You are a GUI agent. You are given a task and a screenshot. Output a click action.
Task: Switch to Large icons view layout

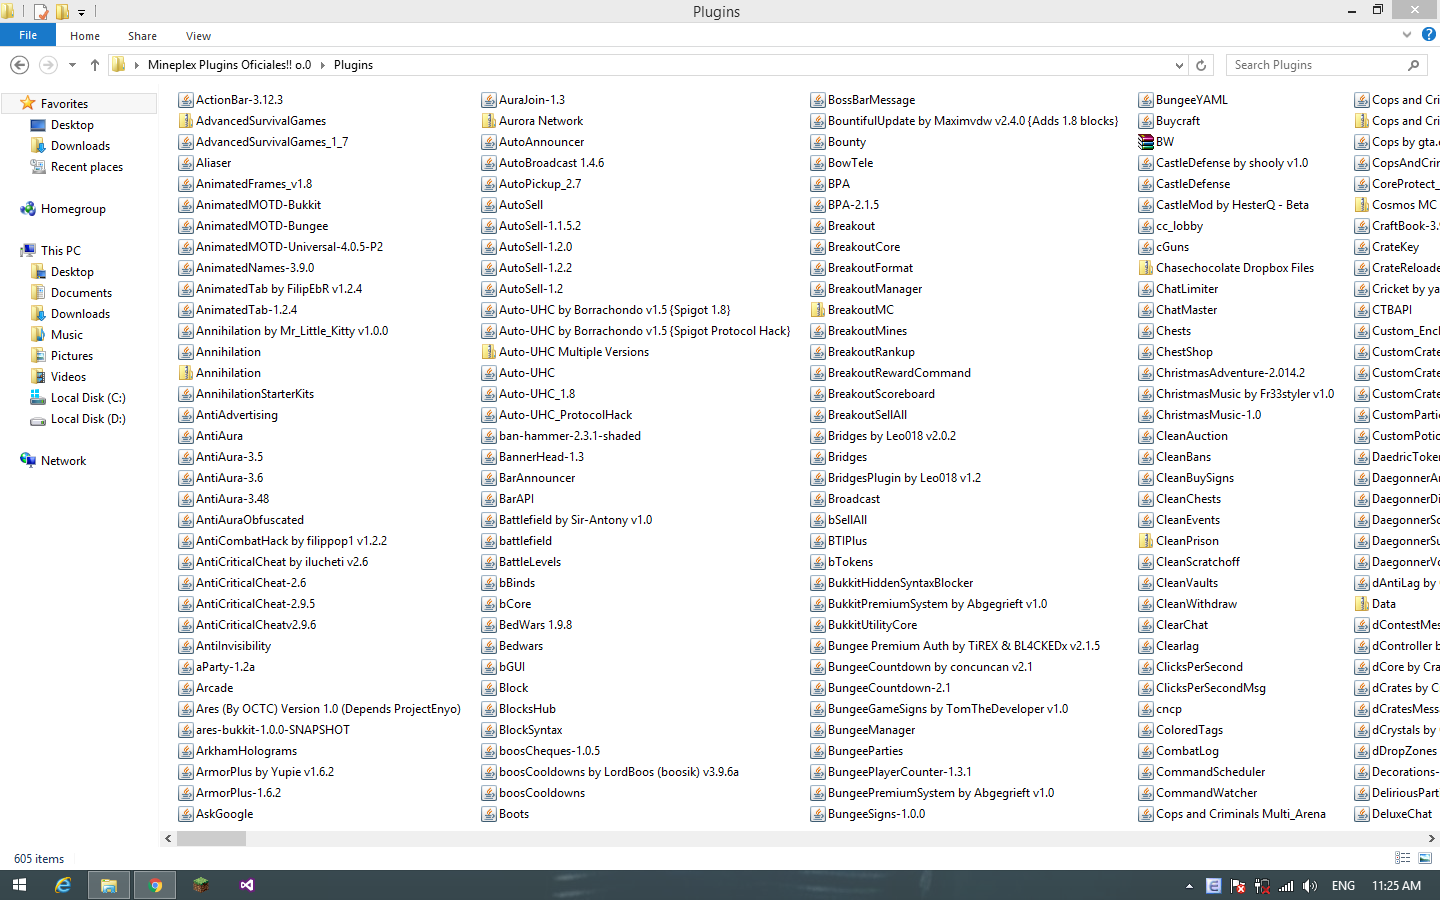(1425, 858)
